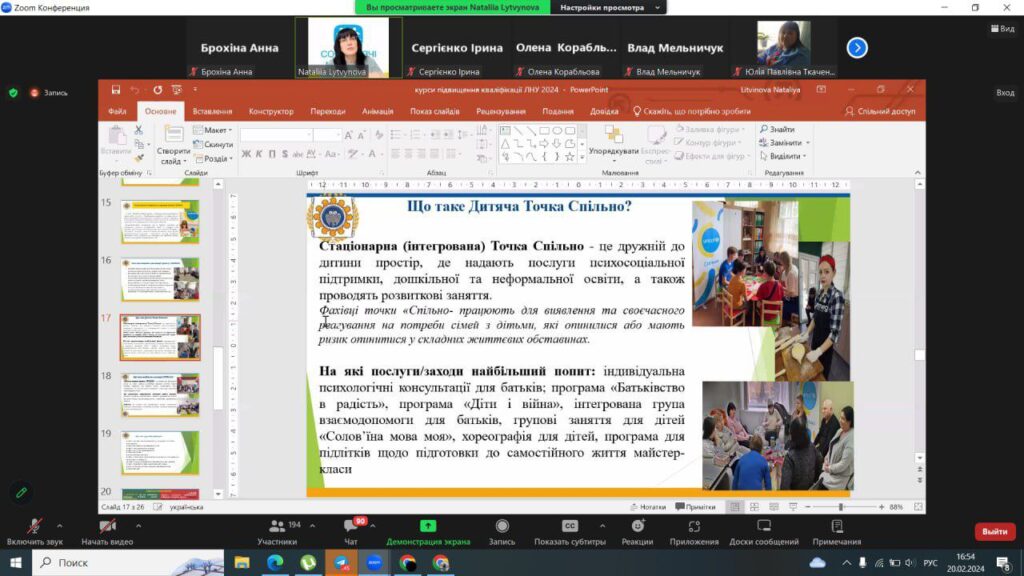Click the green Демонстрация экрана icon

[x=428, y=527]
